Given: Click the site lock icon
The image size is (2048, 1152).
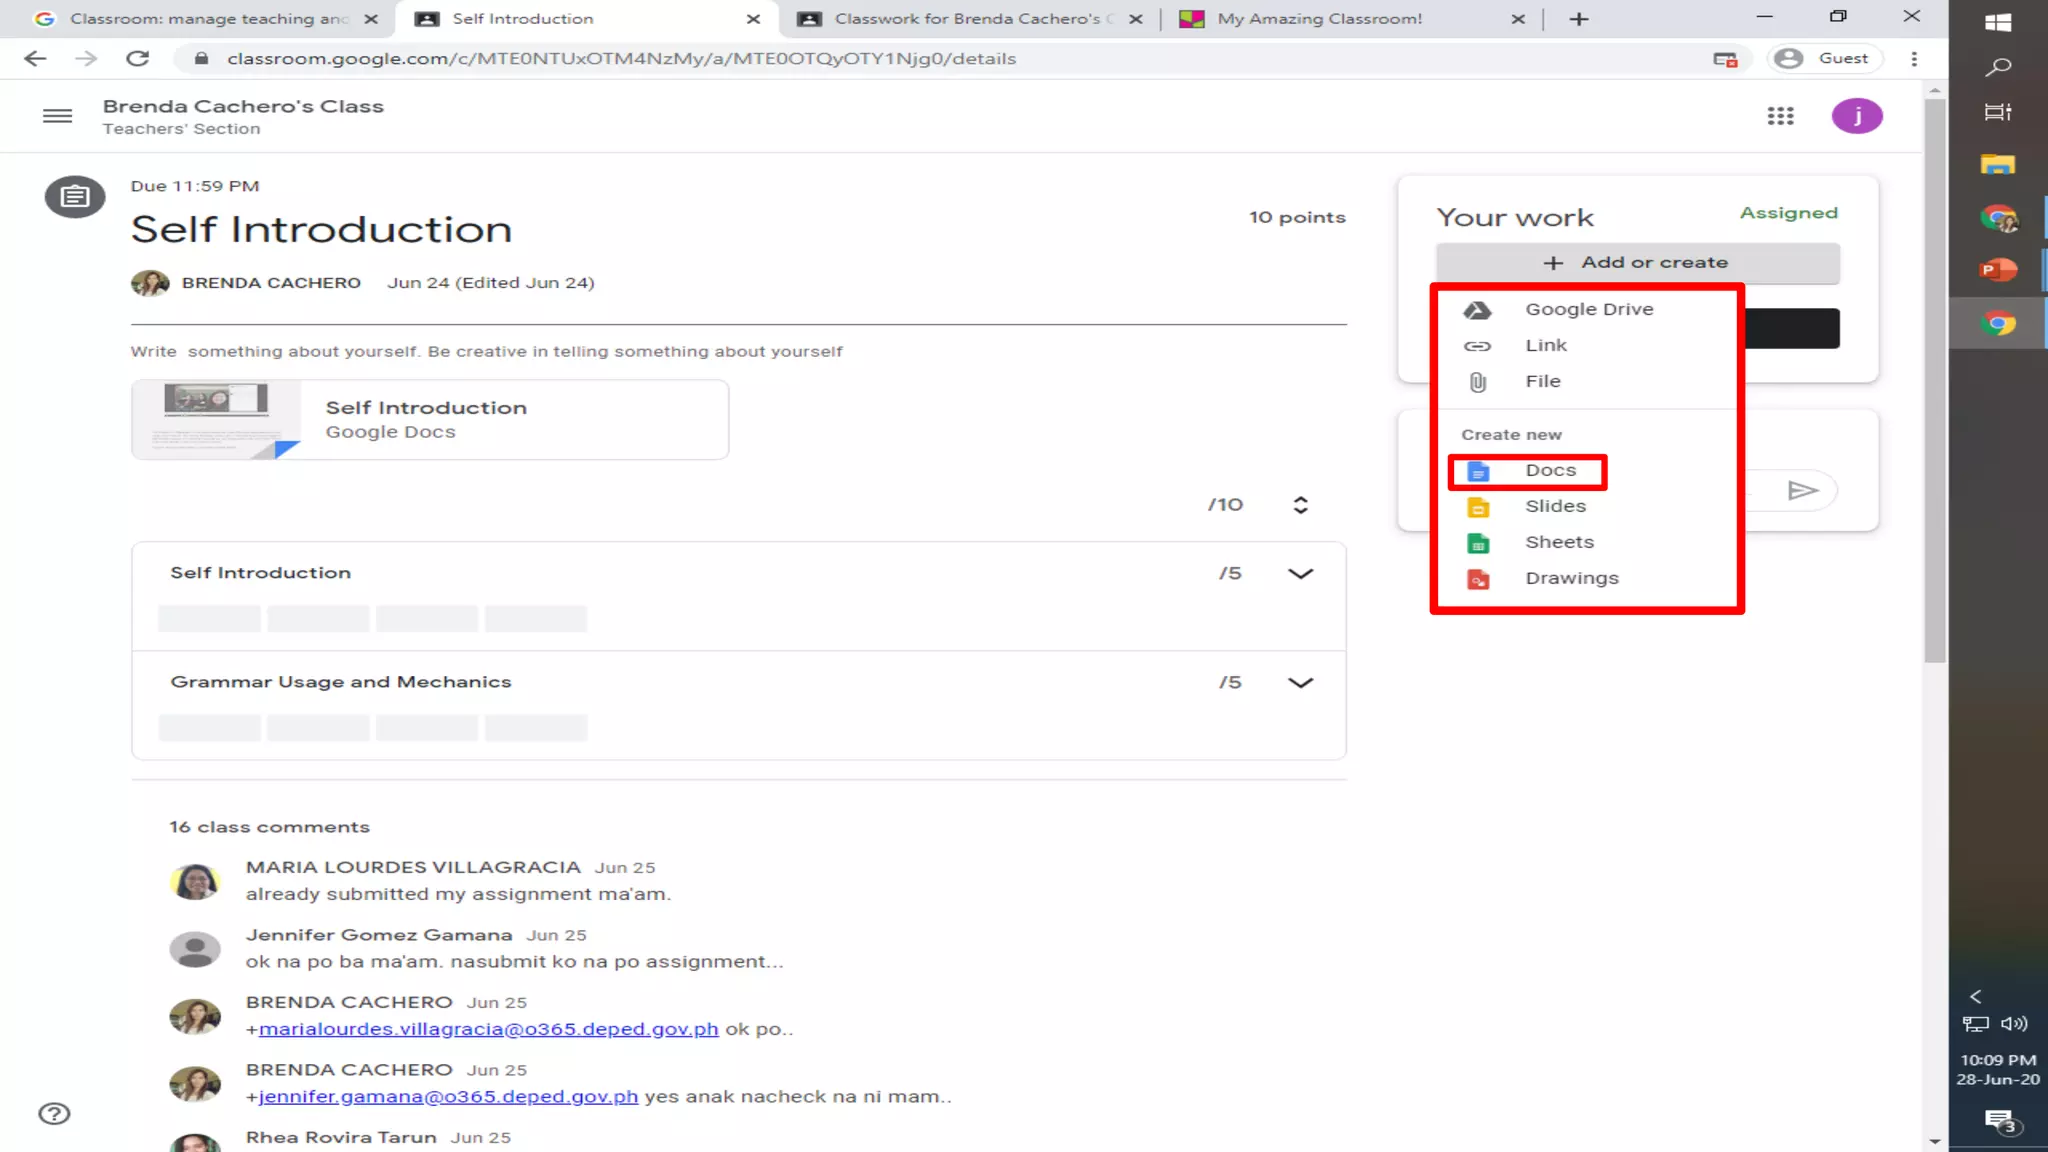Looking at the screenshot, I should (201, 58).
